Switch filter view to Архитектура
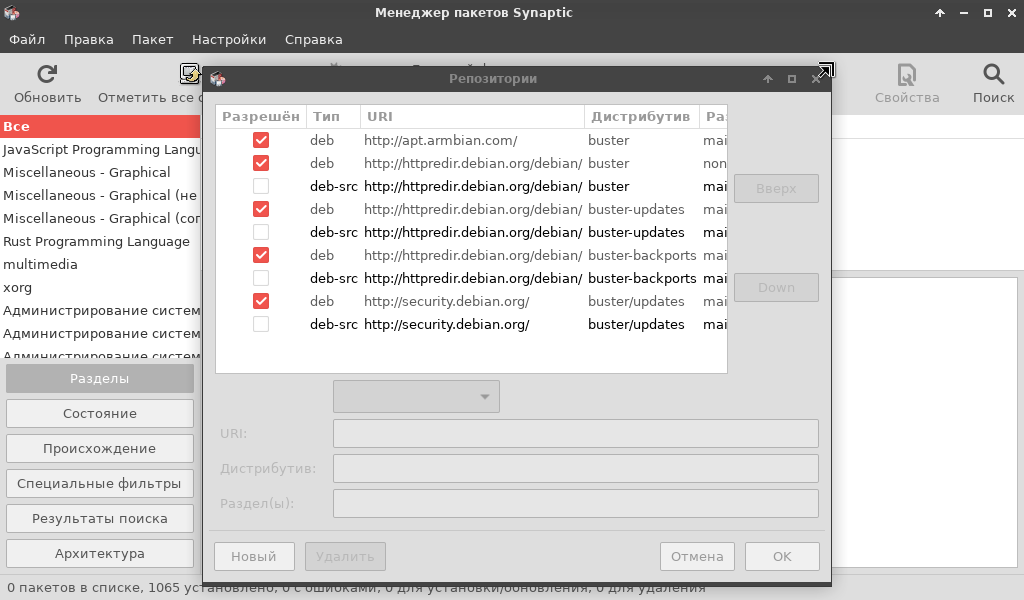 100,554
